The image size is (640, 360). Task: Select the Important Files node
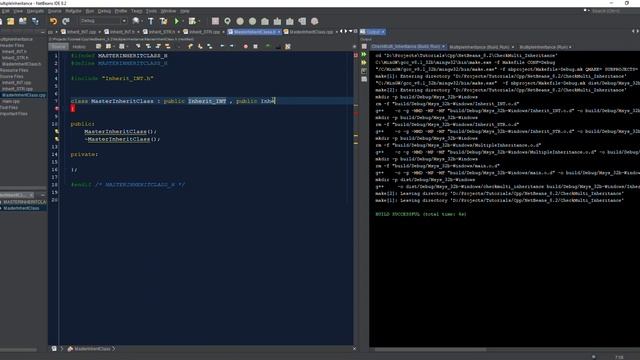(14, 113)
